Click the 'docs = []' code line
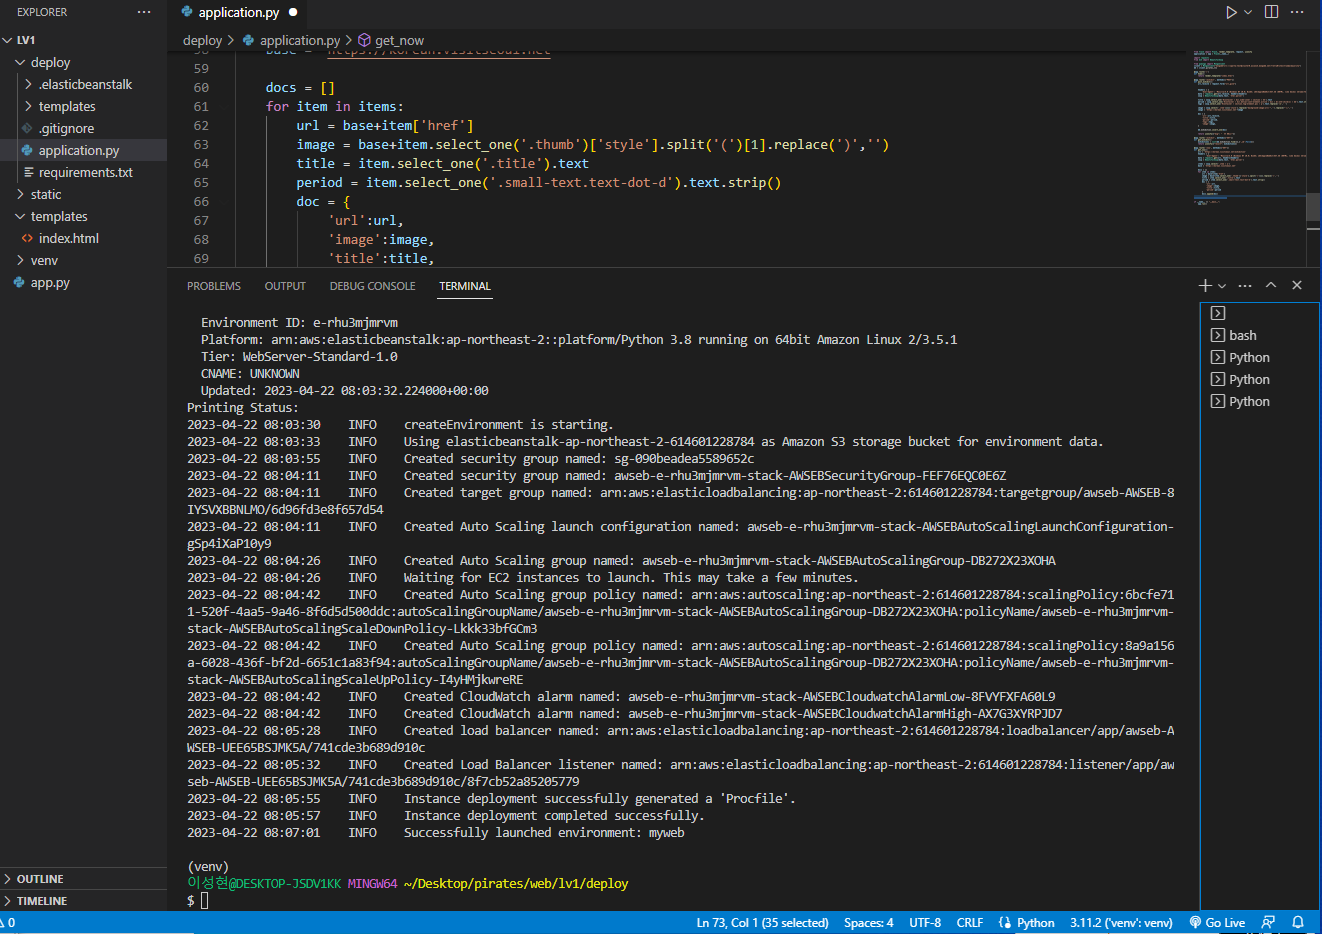This screenshot has width=1322, height=934. click(x=300, y=87)
